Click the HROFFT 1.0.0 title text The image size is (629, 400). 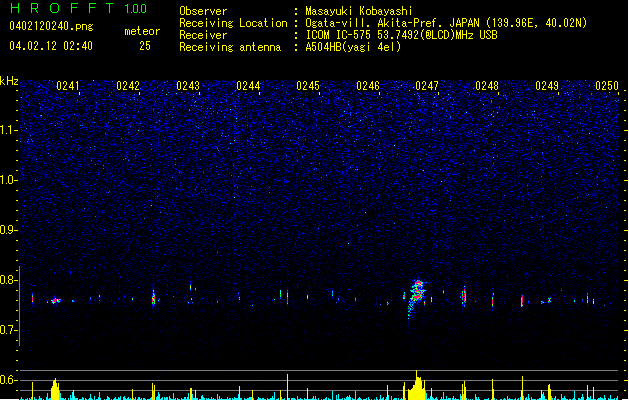click(79, 8)
